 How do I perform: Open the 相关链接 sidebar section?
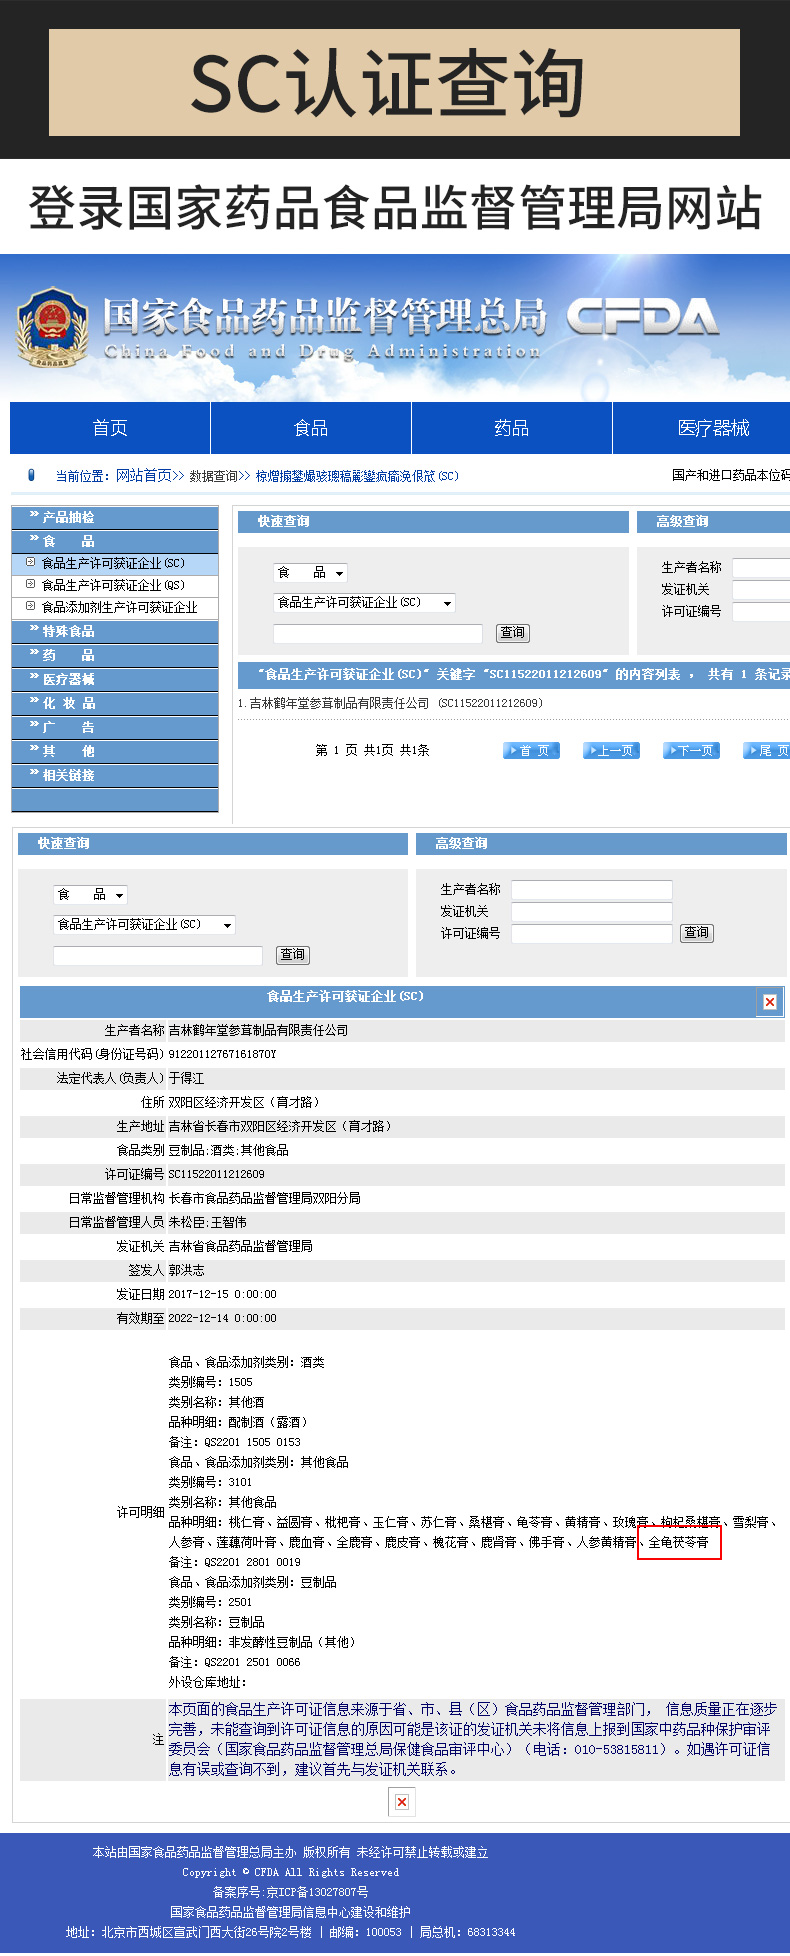(x=114, y=775)
